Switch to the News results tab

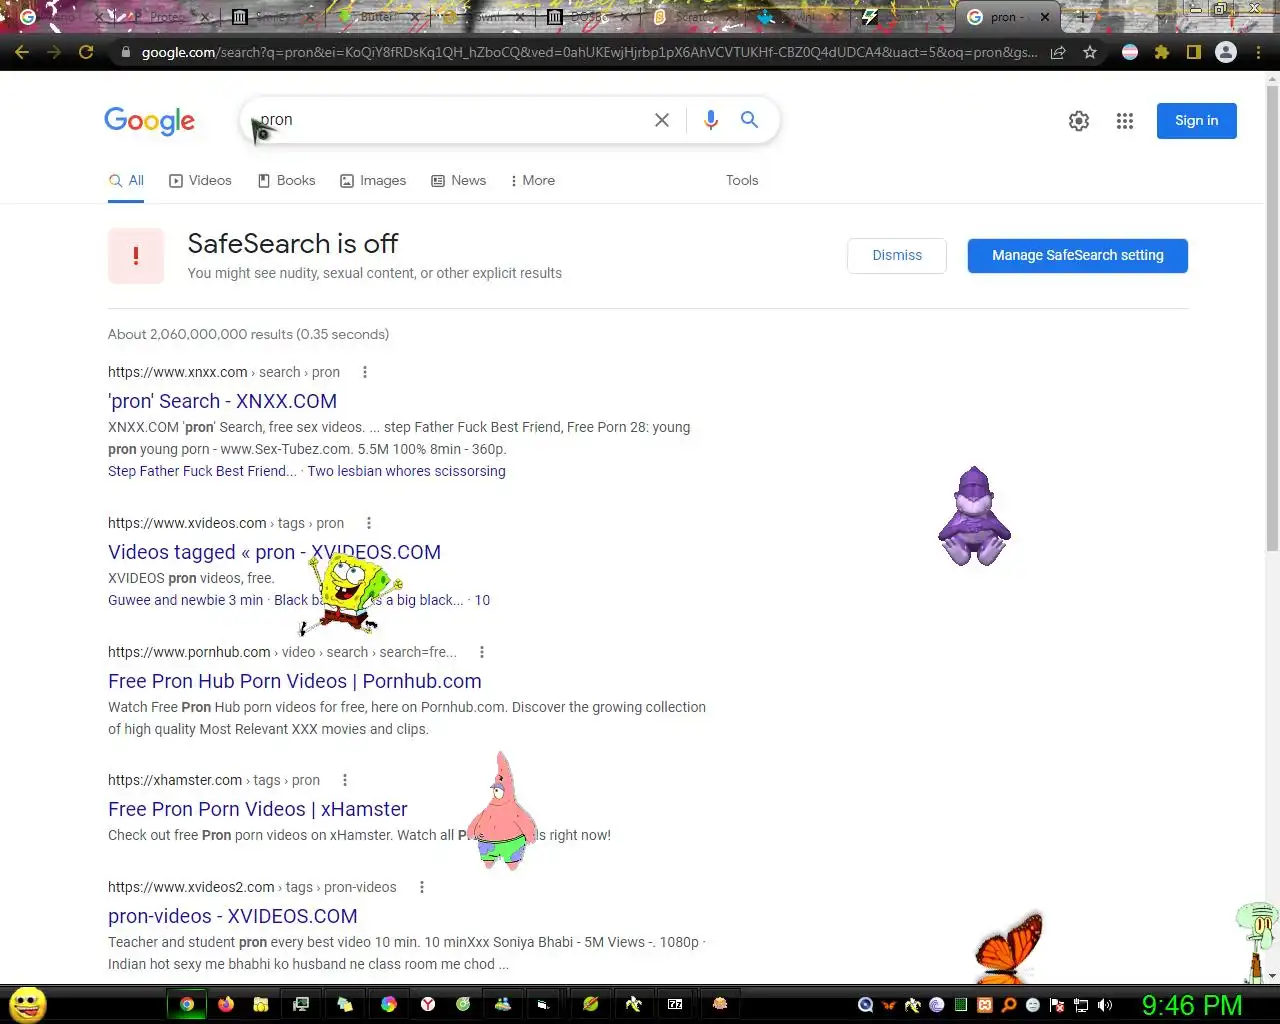pyautogui.click(x=458, y=180)
